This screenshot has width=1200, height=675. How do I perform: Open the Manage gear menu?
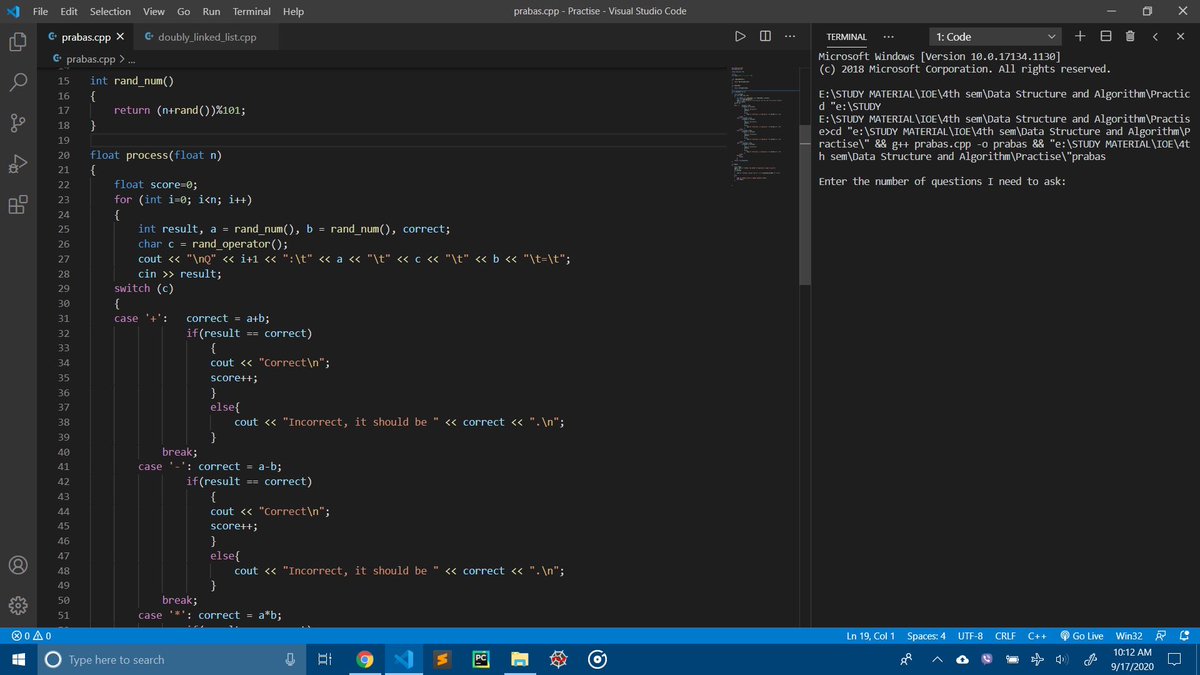pyautogui.click(x=17, y=606)
